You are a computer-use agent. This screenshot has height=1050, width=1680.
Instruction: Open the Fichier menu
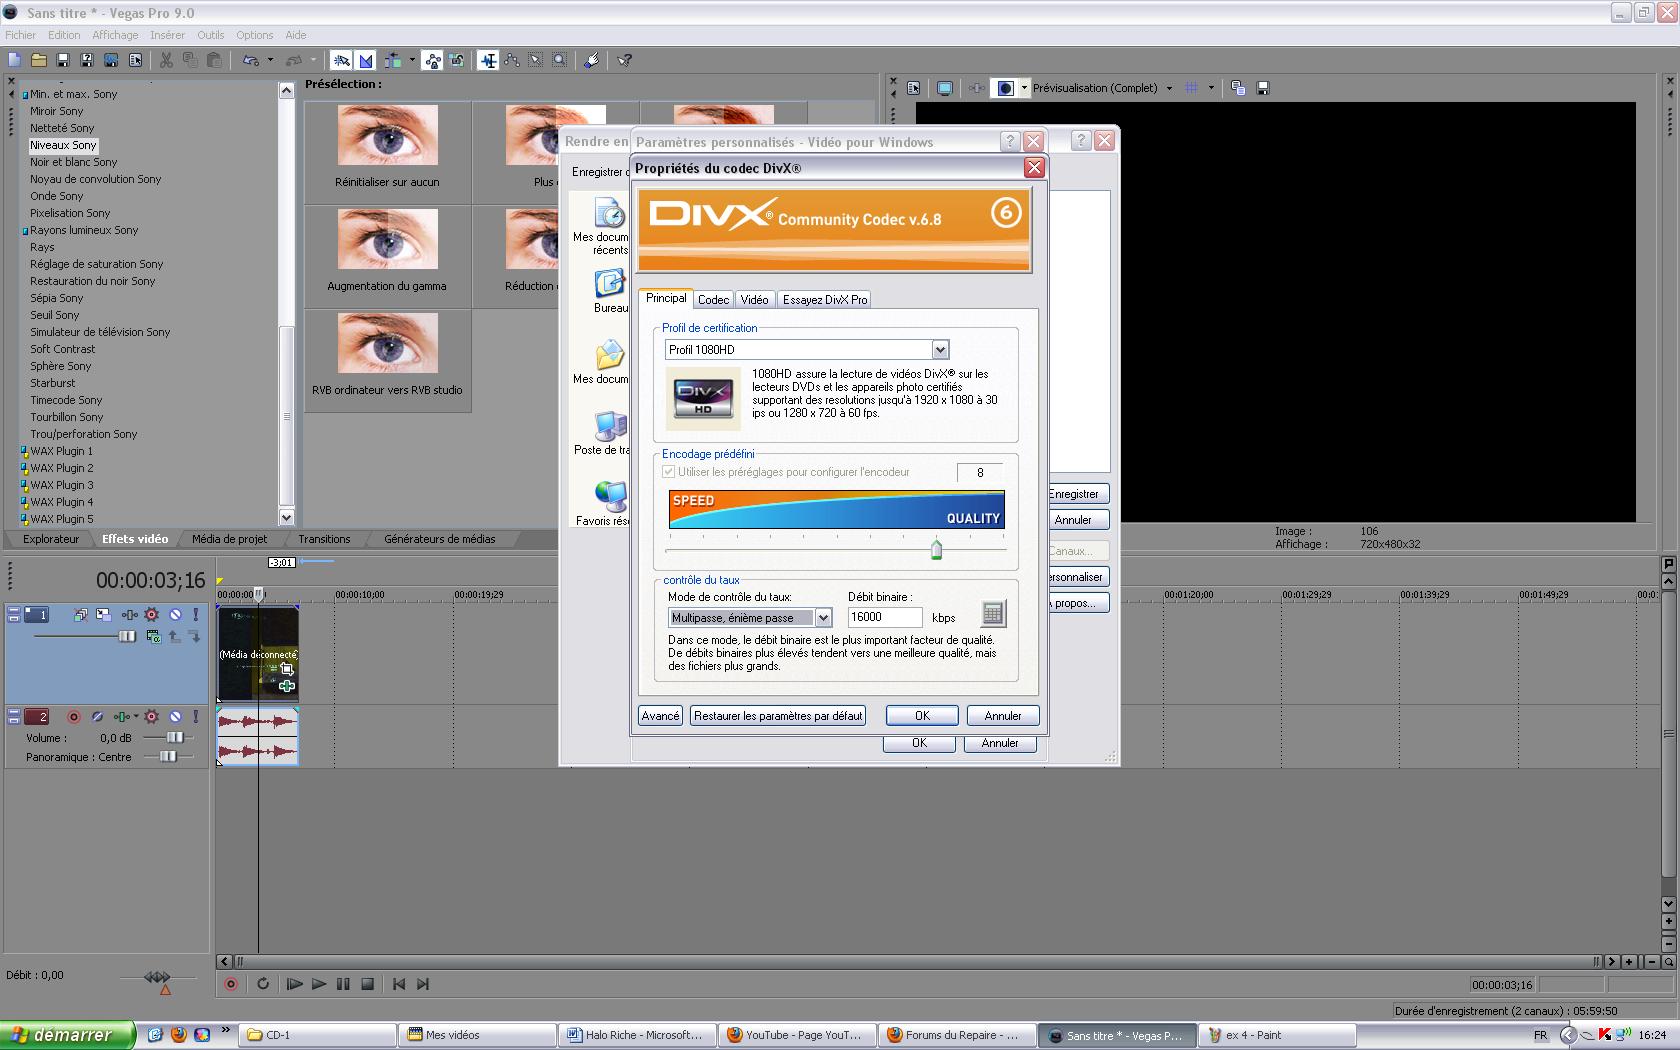21,35
